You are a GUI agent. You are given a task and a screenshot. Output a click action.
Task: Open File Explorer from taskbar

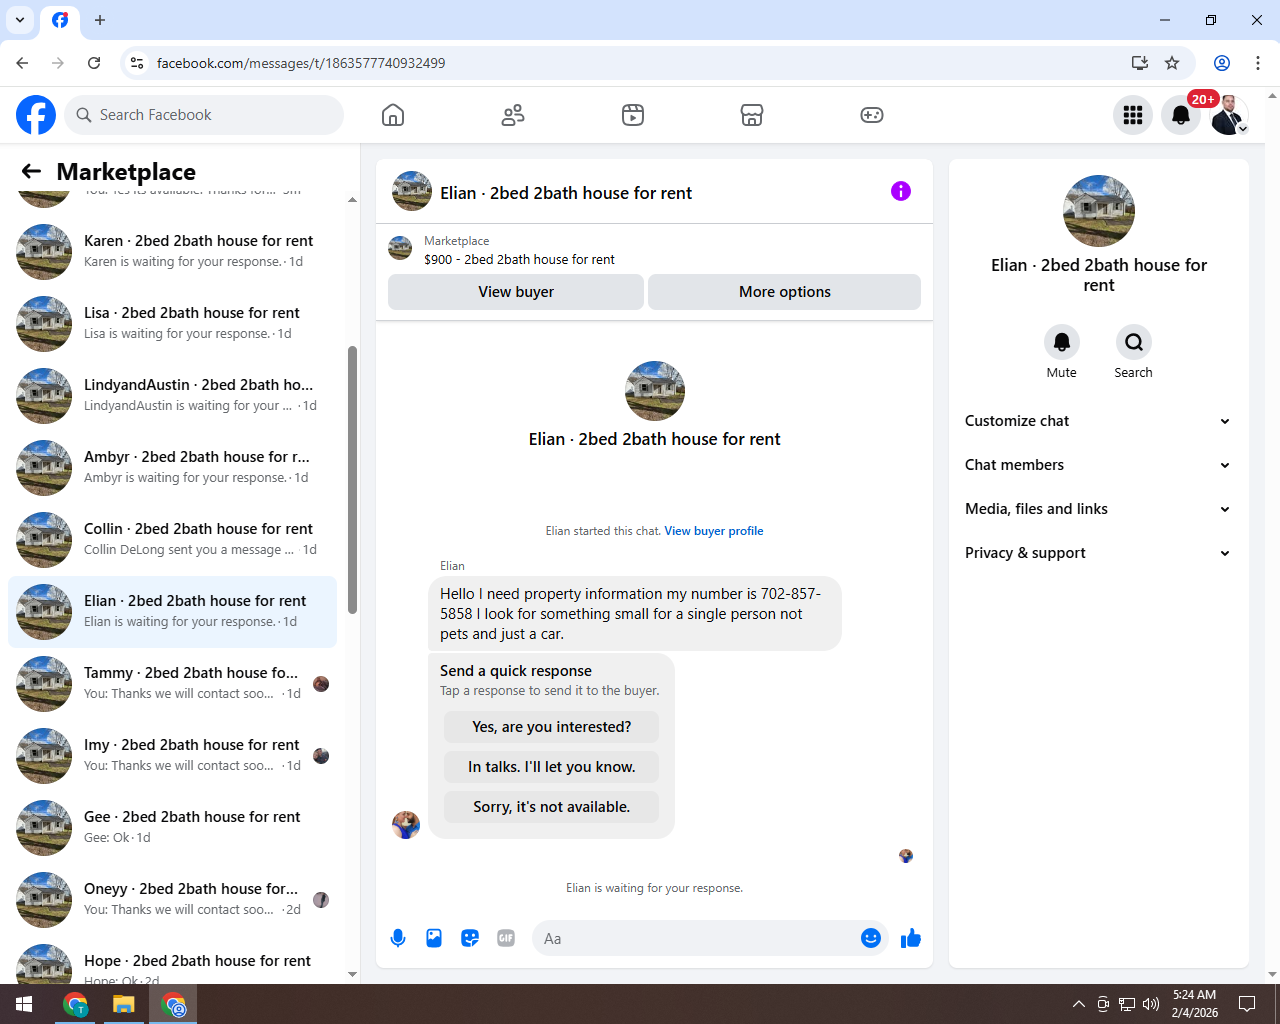pyautogui.click(x=124, y=1004)
